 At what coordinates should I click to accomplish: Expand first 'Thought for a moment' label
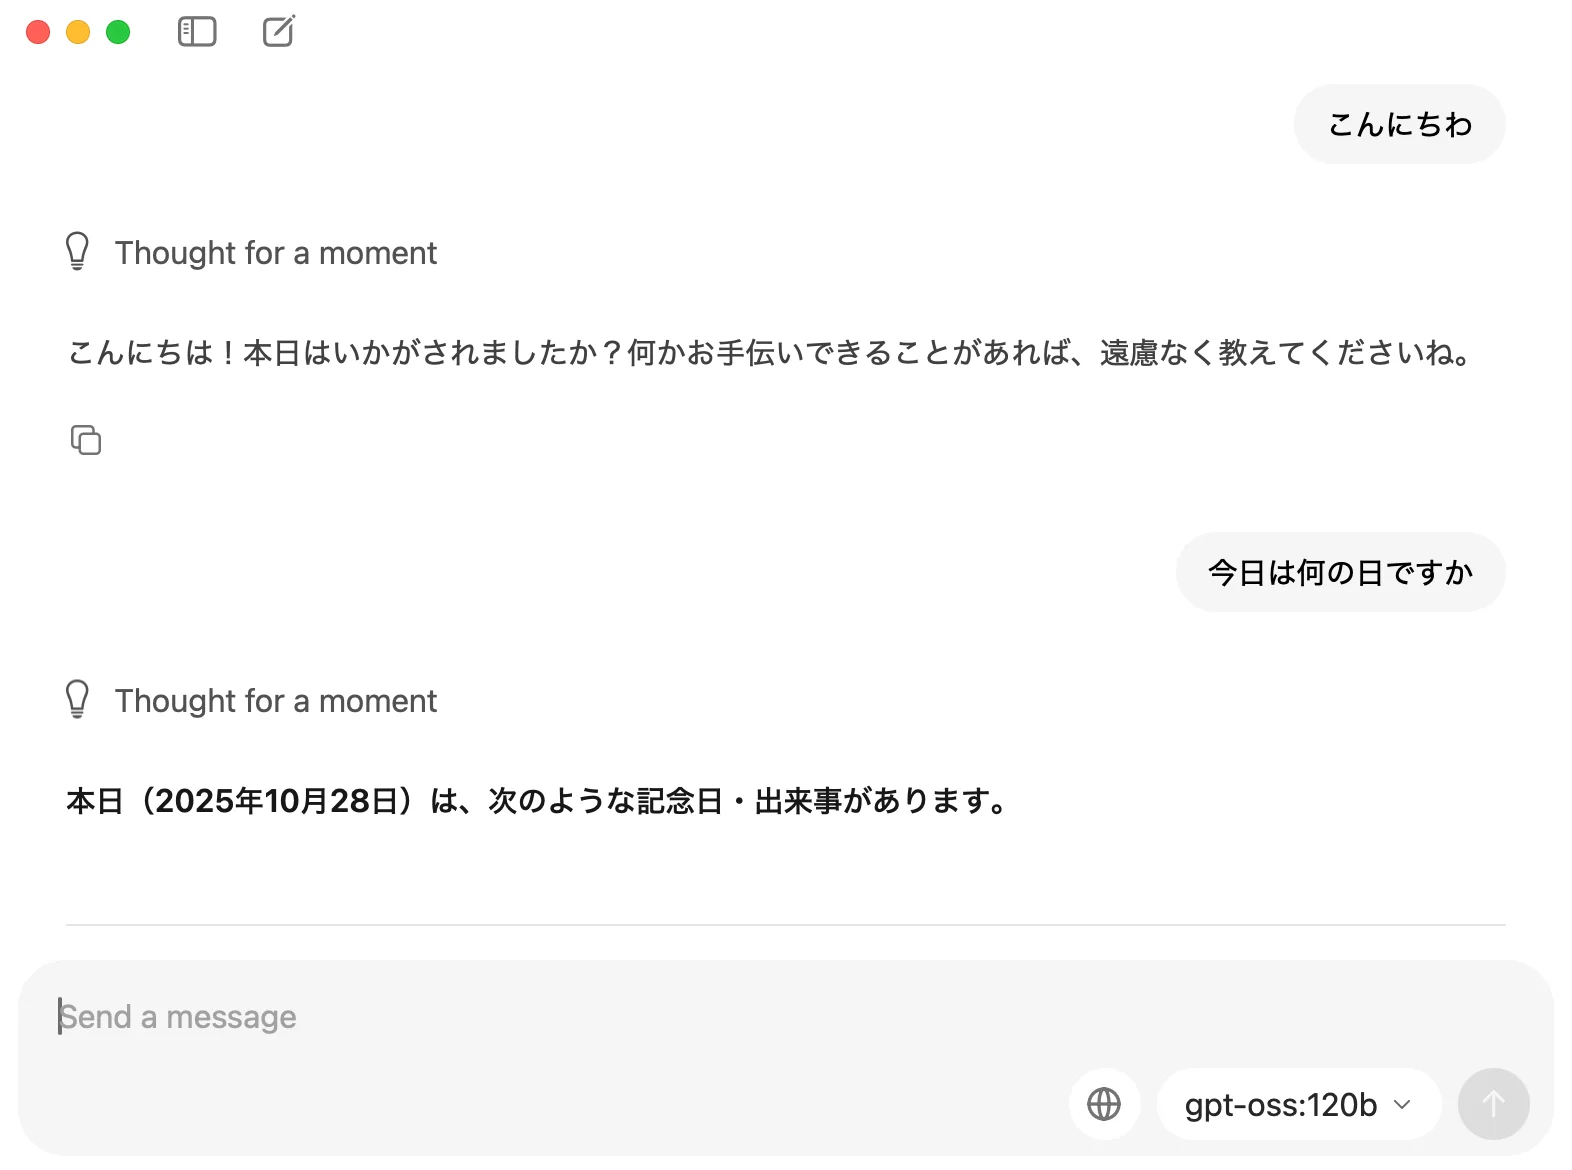point(276,253)
